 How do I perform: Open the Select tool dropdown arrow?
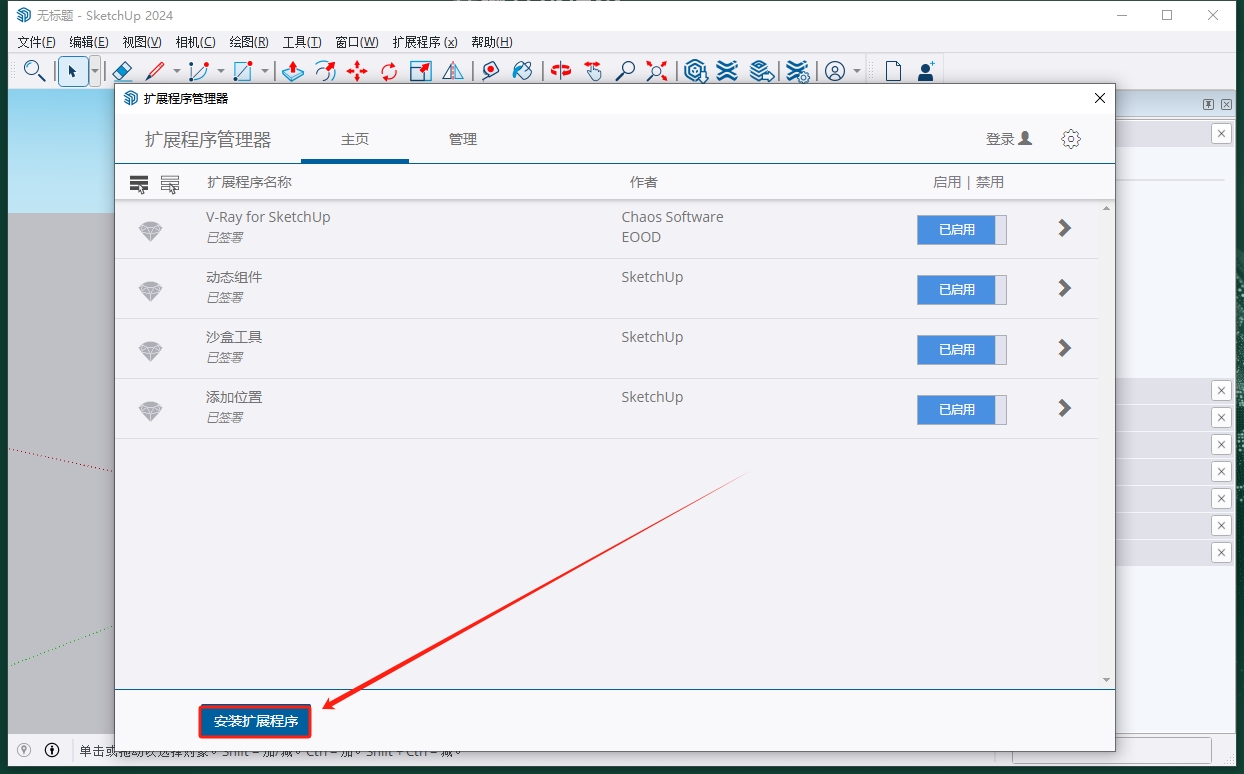[95, 71]
